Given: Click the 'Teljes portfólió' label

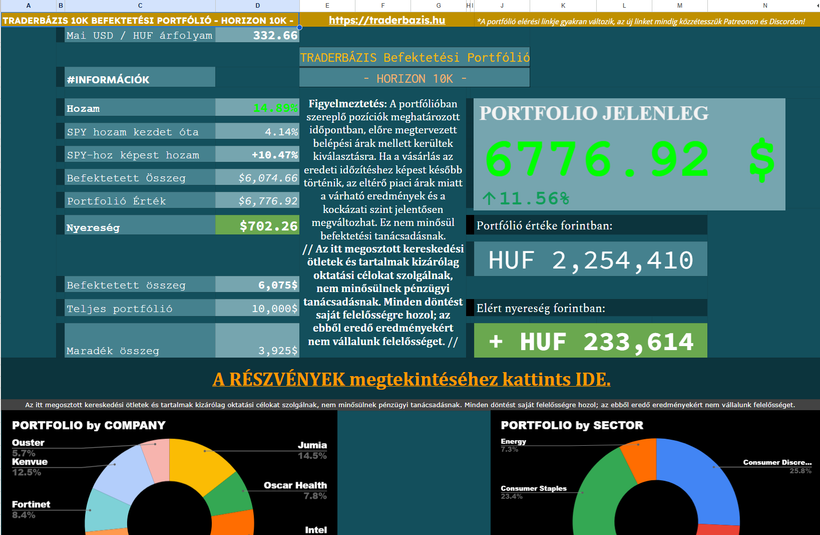Looking at the screenshot, I should click(x=140, y=308).
